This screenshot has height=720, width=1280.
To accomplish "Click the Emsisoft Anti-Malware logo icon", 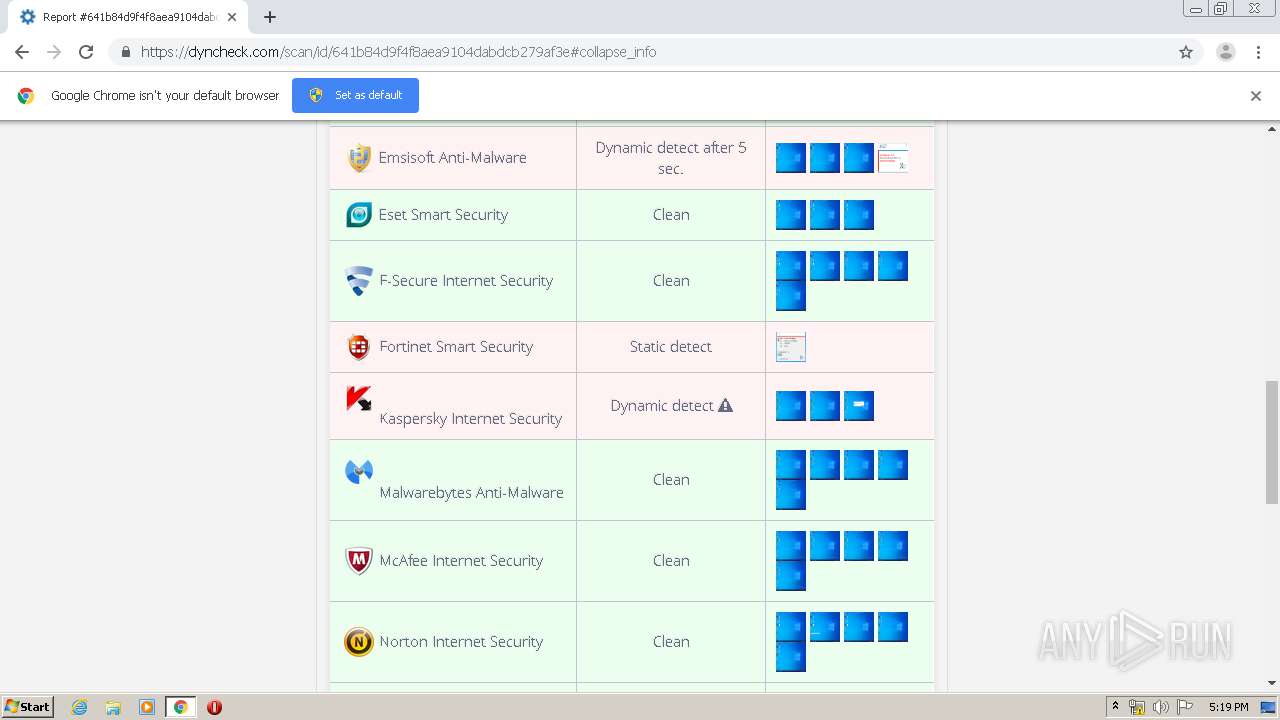I will click(x=359, y=157).
